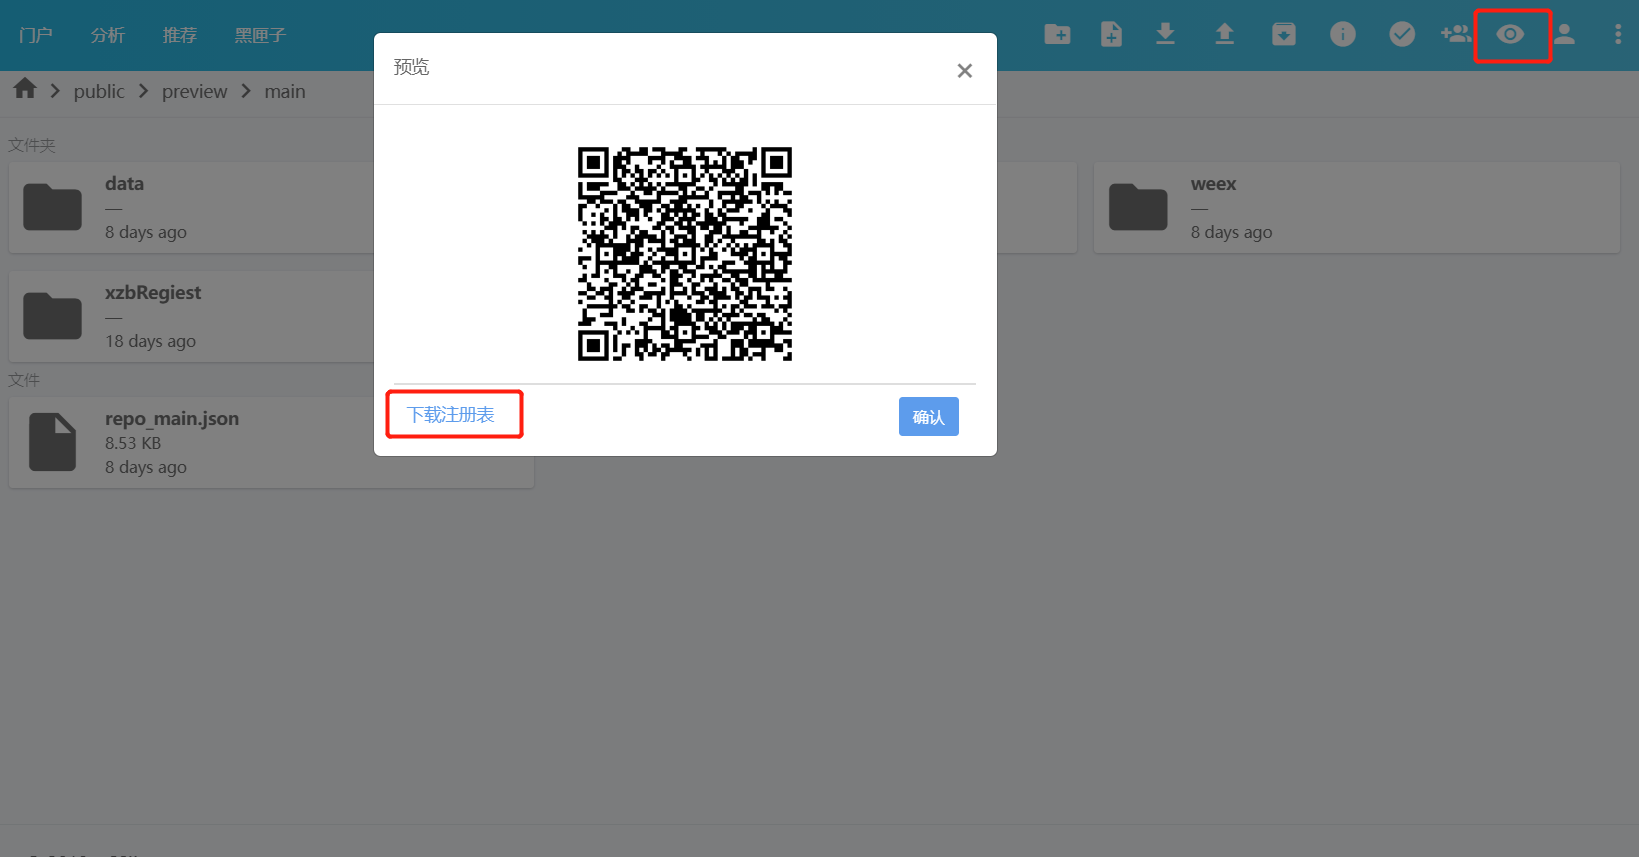Click the 文件夹 section label
The image size is (1639, 857).
pyautogui.click(x=32, y=145)
